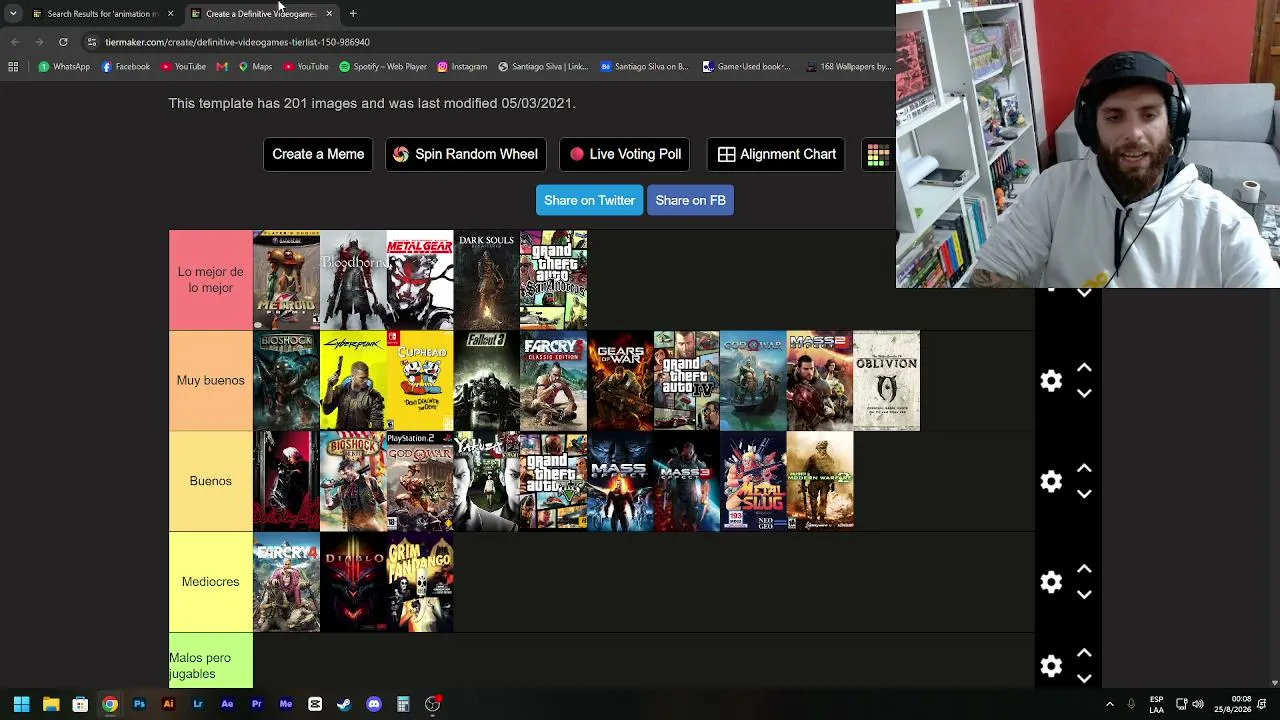Viewport: 1280px width, 720px height.
Task: Open the Alignment Chart option
Action: click(776, 154)
